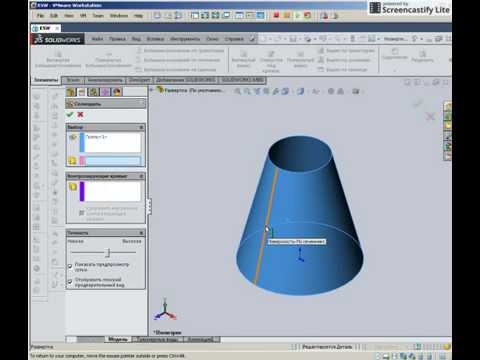Reset the VM with the VMware restart button

point(307,15)
